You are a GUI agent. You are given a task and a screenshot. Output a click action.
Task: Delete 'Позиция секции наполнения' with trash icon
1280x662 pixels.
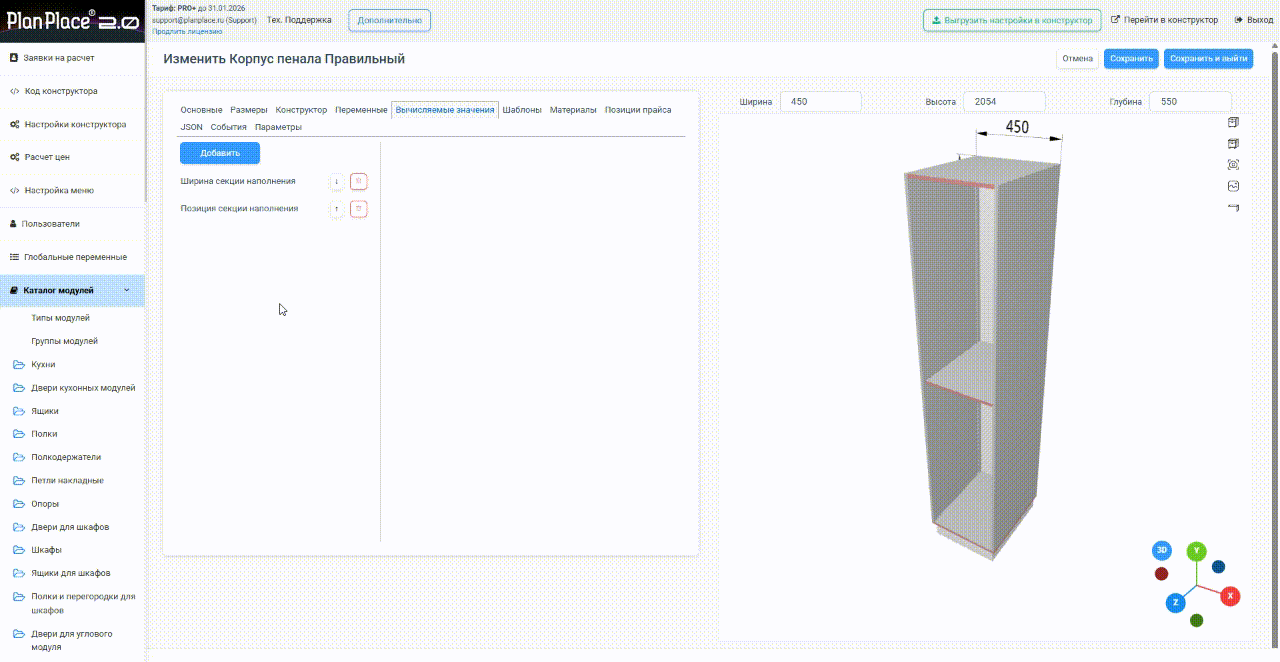(x=360, y=209)
